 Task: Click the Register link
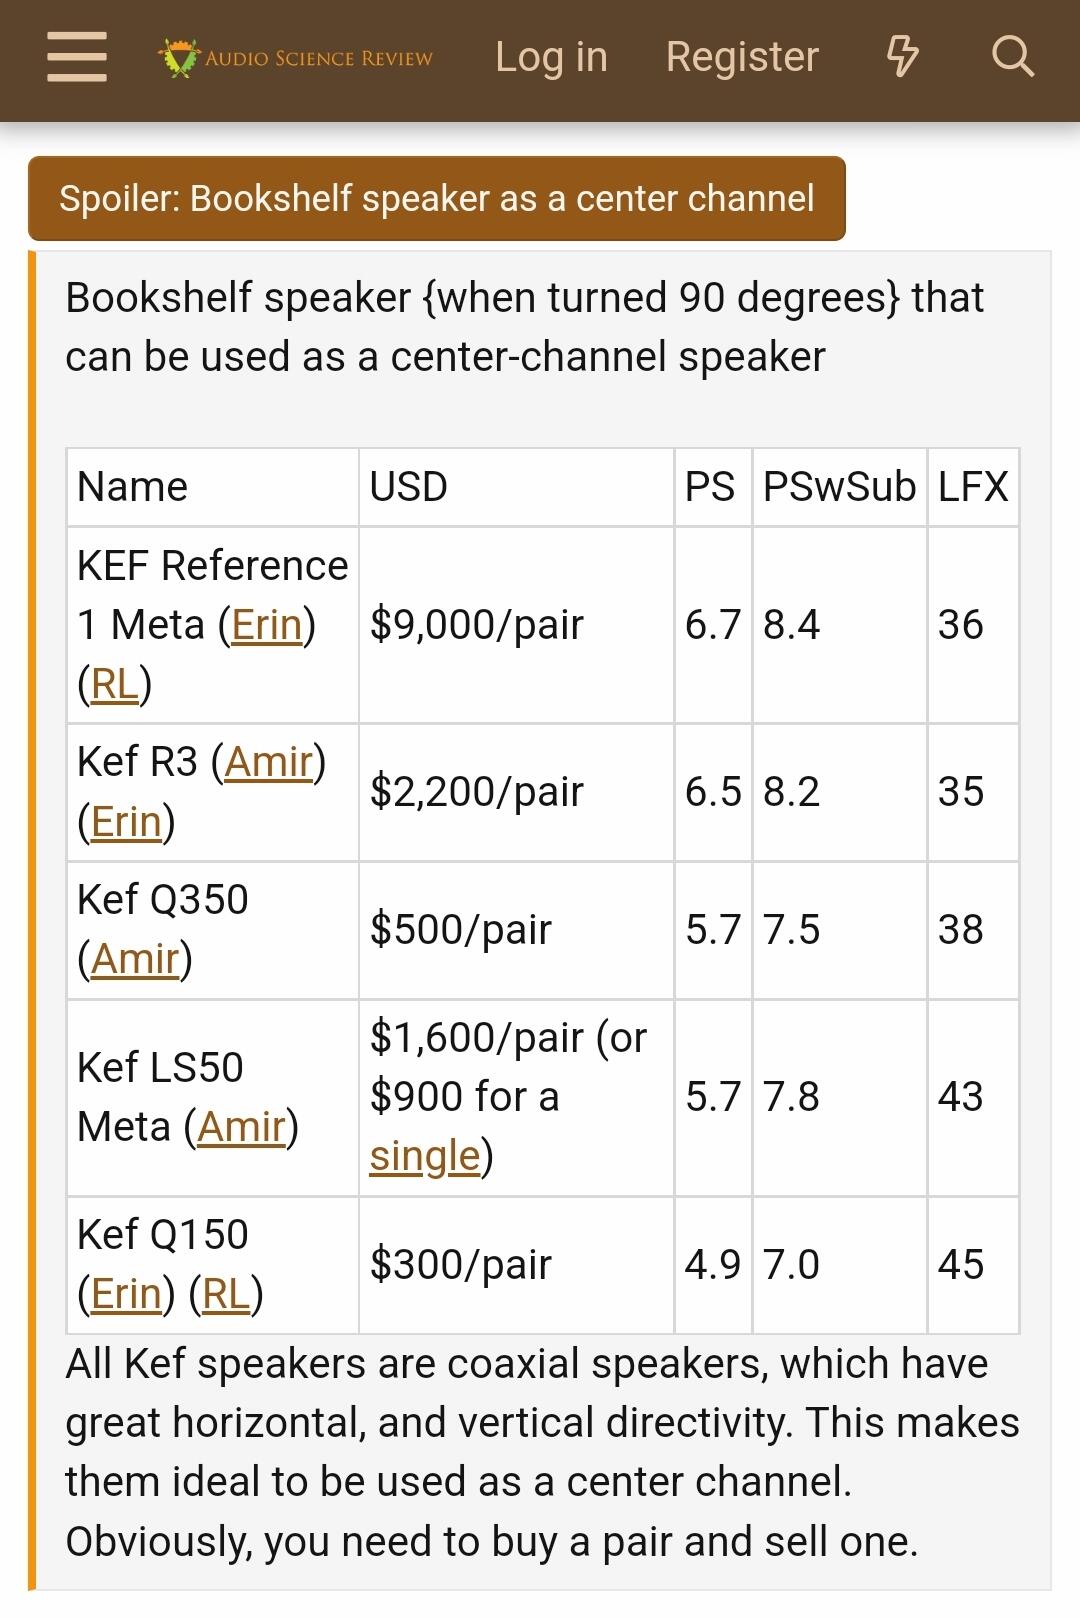[742, 57]
